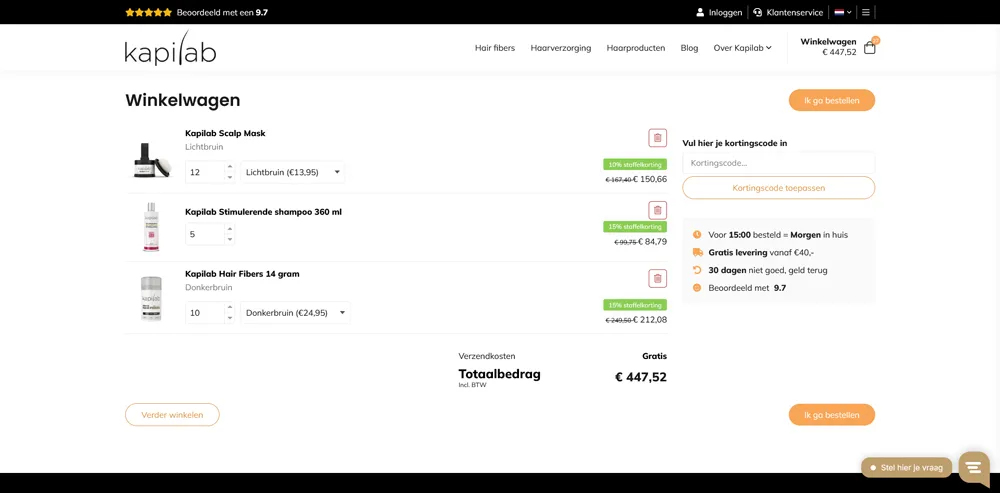Open Klantenservice link
1000x493 pixels.
795,12
